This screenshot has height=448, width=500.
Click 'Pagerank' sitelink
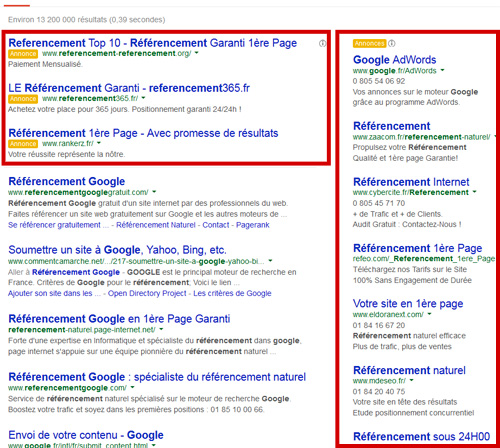click(x=253, y=225)
